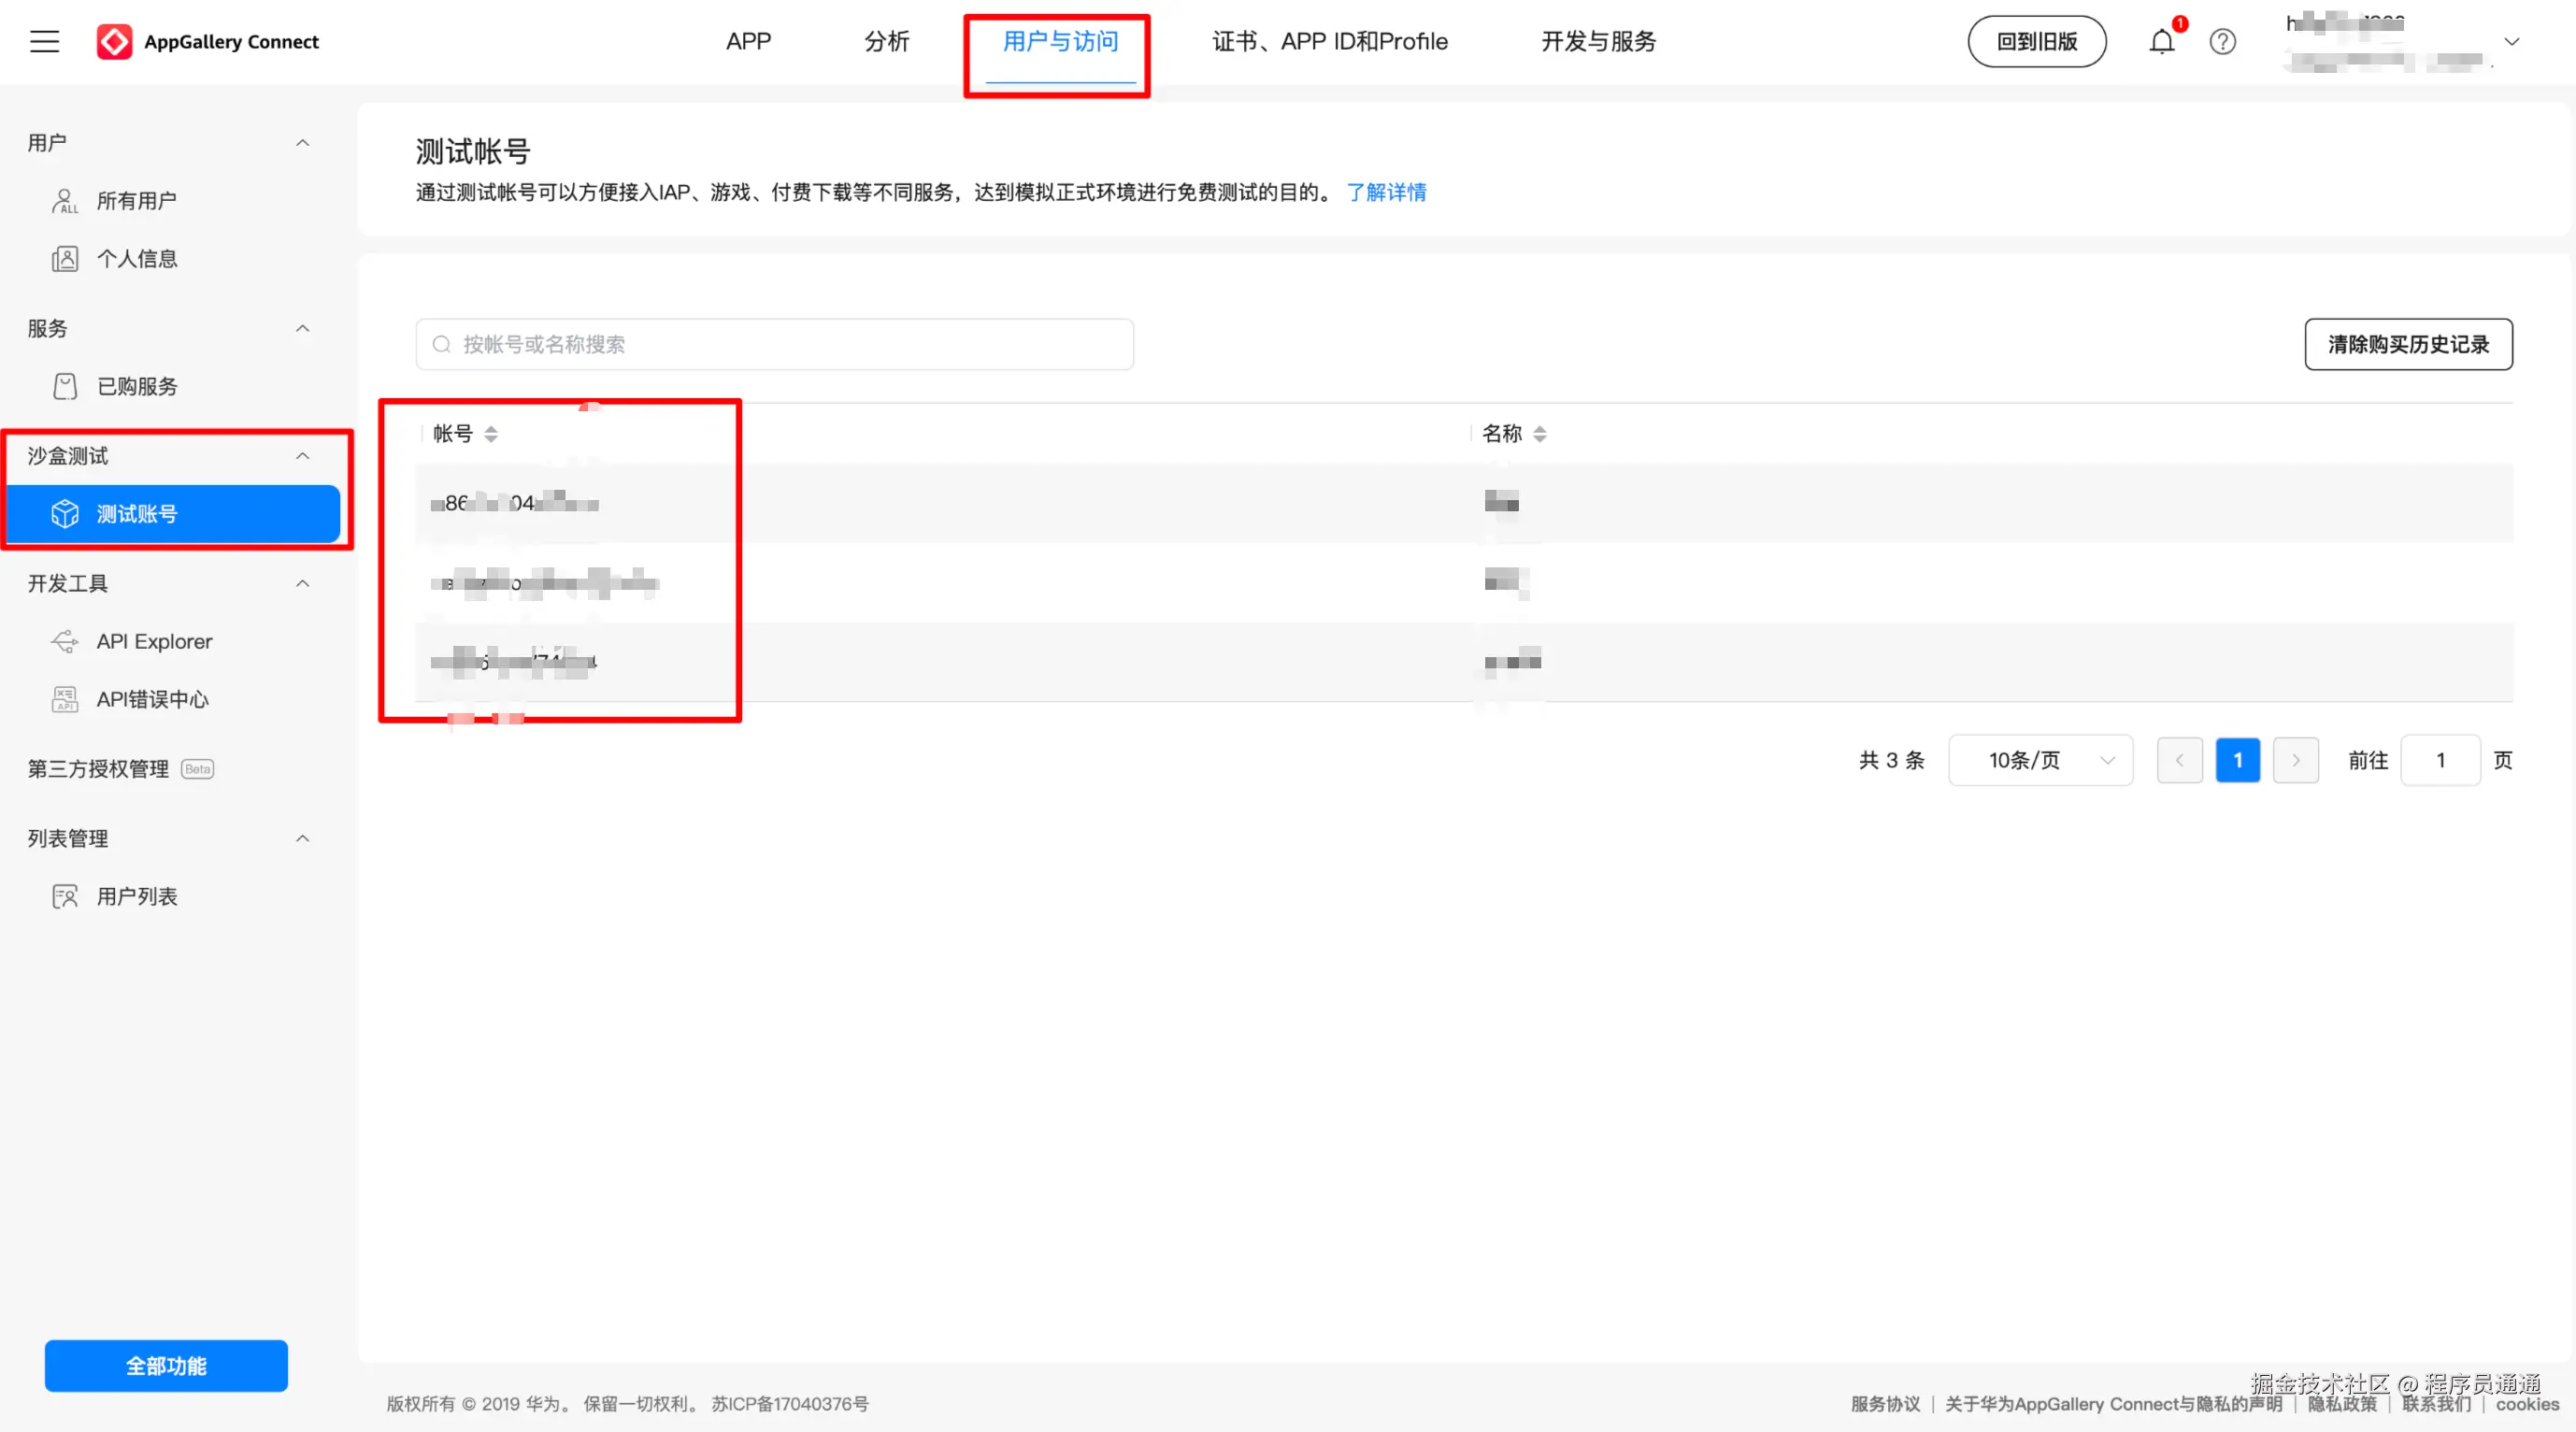Sort table by 名称 column
This screenshot has height=1432, width=2576.
(x=1539, y=434)
